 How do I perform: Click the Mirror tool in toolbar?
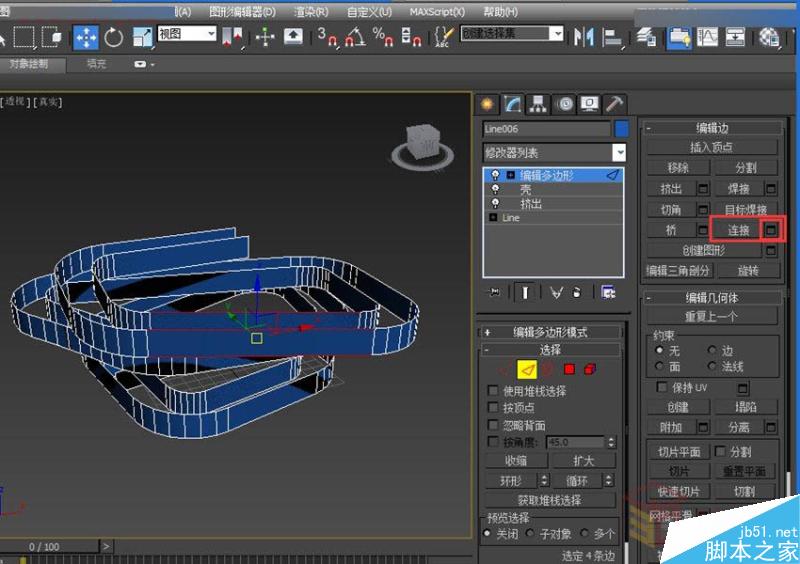tap(584, 37)
